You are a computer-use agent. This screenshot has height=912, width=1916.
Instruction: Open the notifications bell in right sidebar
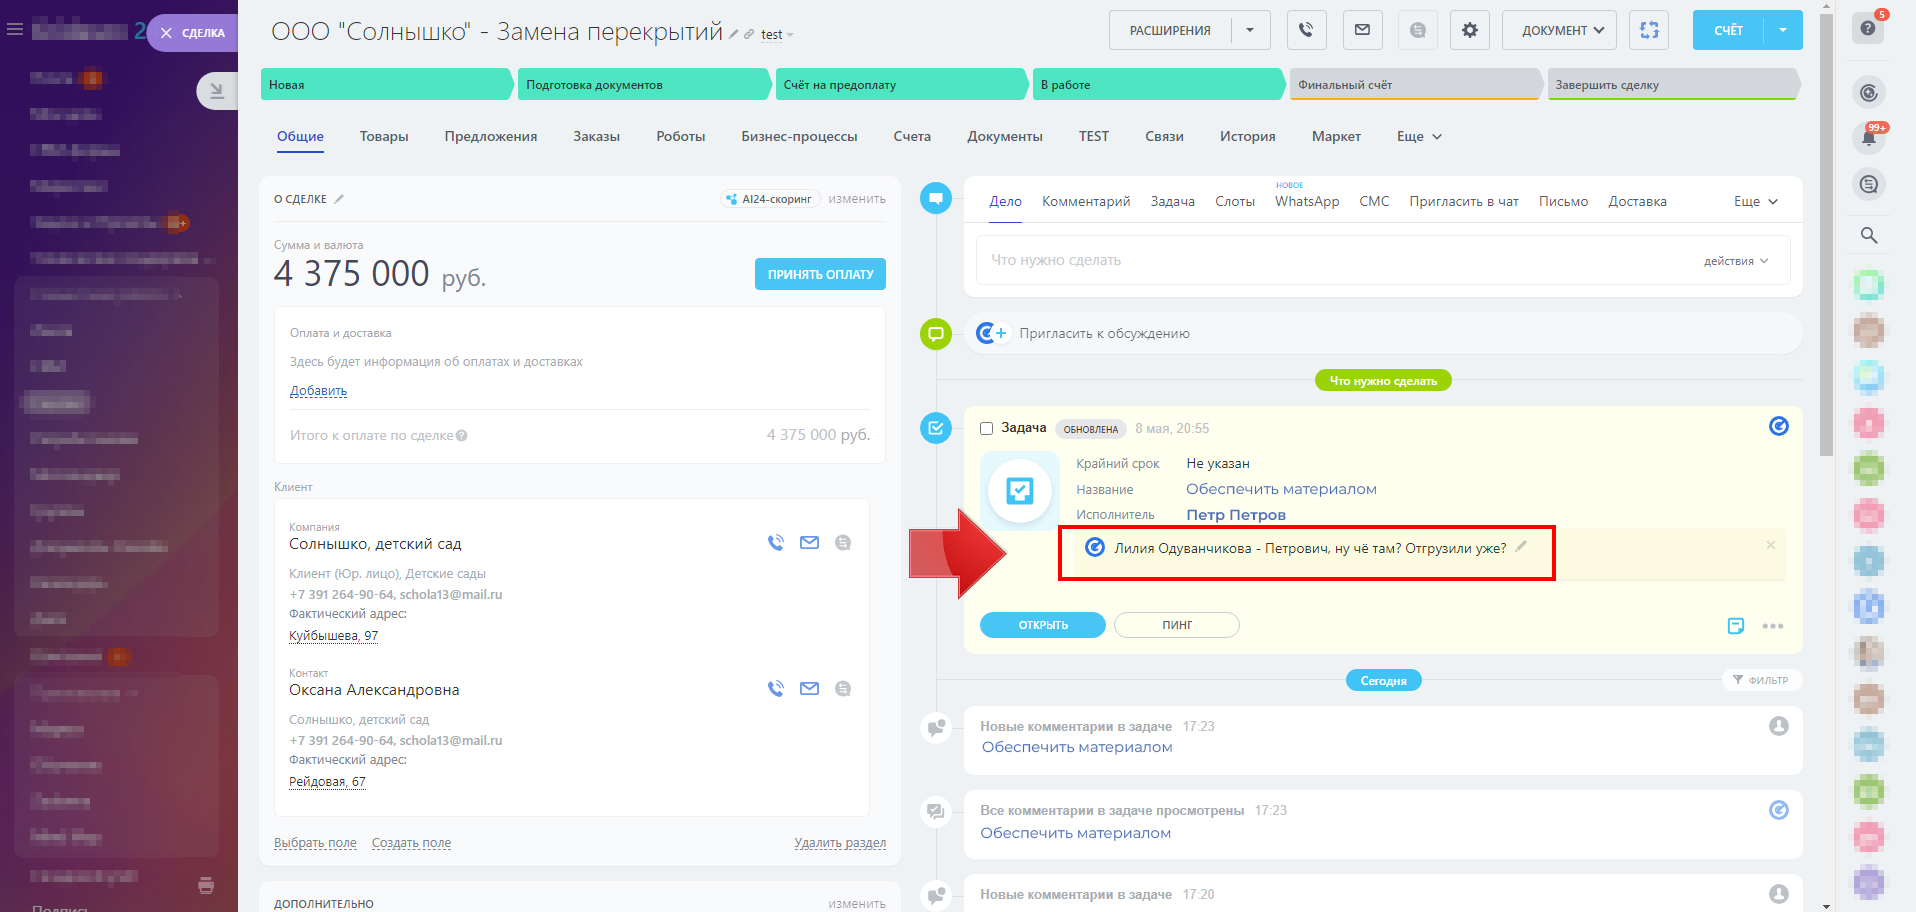(1868, 138)
